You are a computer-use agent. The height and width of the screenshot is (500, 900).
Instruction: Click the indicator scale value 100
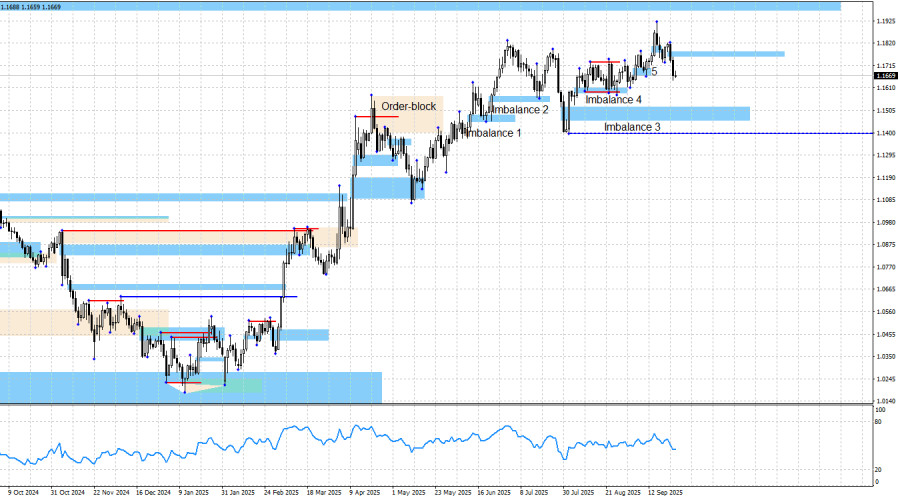click(x=880, y=410)
